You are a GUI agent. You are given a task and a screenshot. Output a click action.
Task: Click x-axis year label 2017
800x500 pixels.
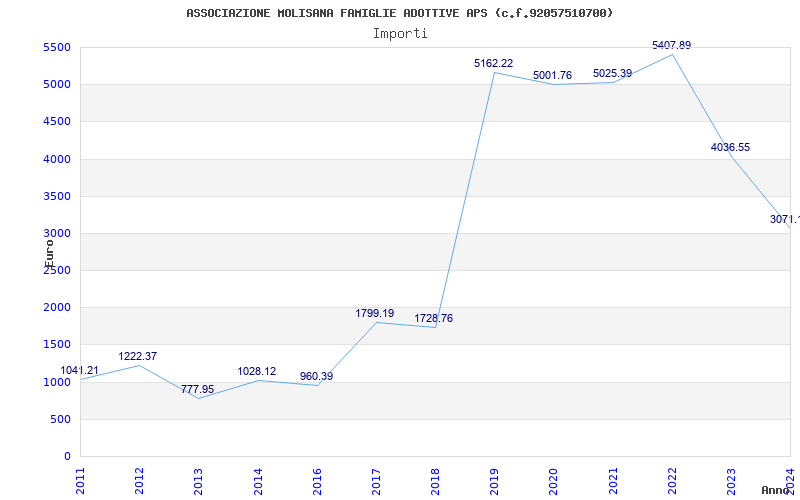(x=376, y=481)
